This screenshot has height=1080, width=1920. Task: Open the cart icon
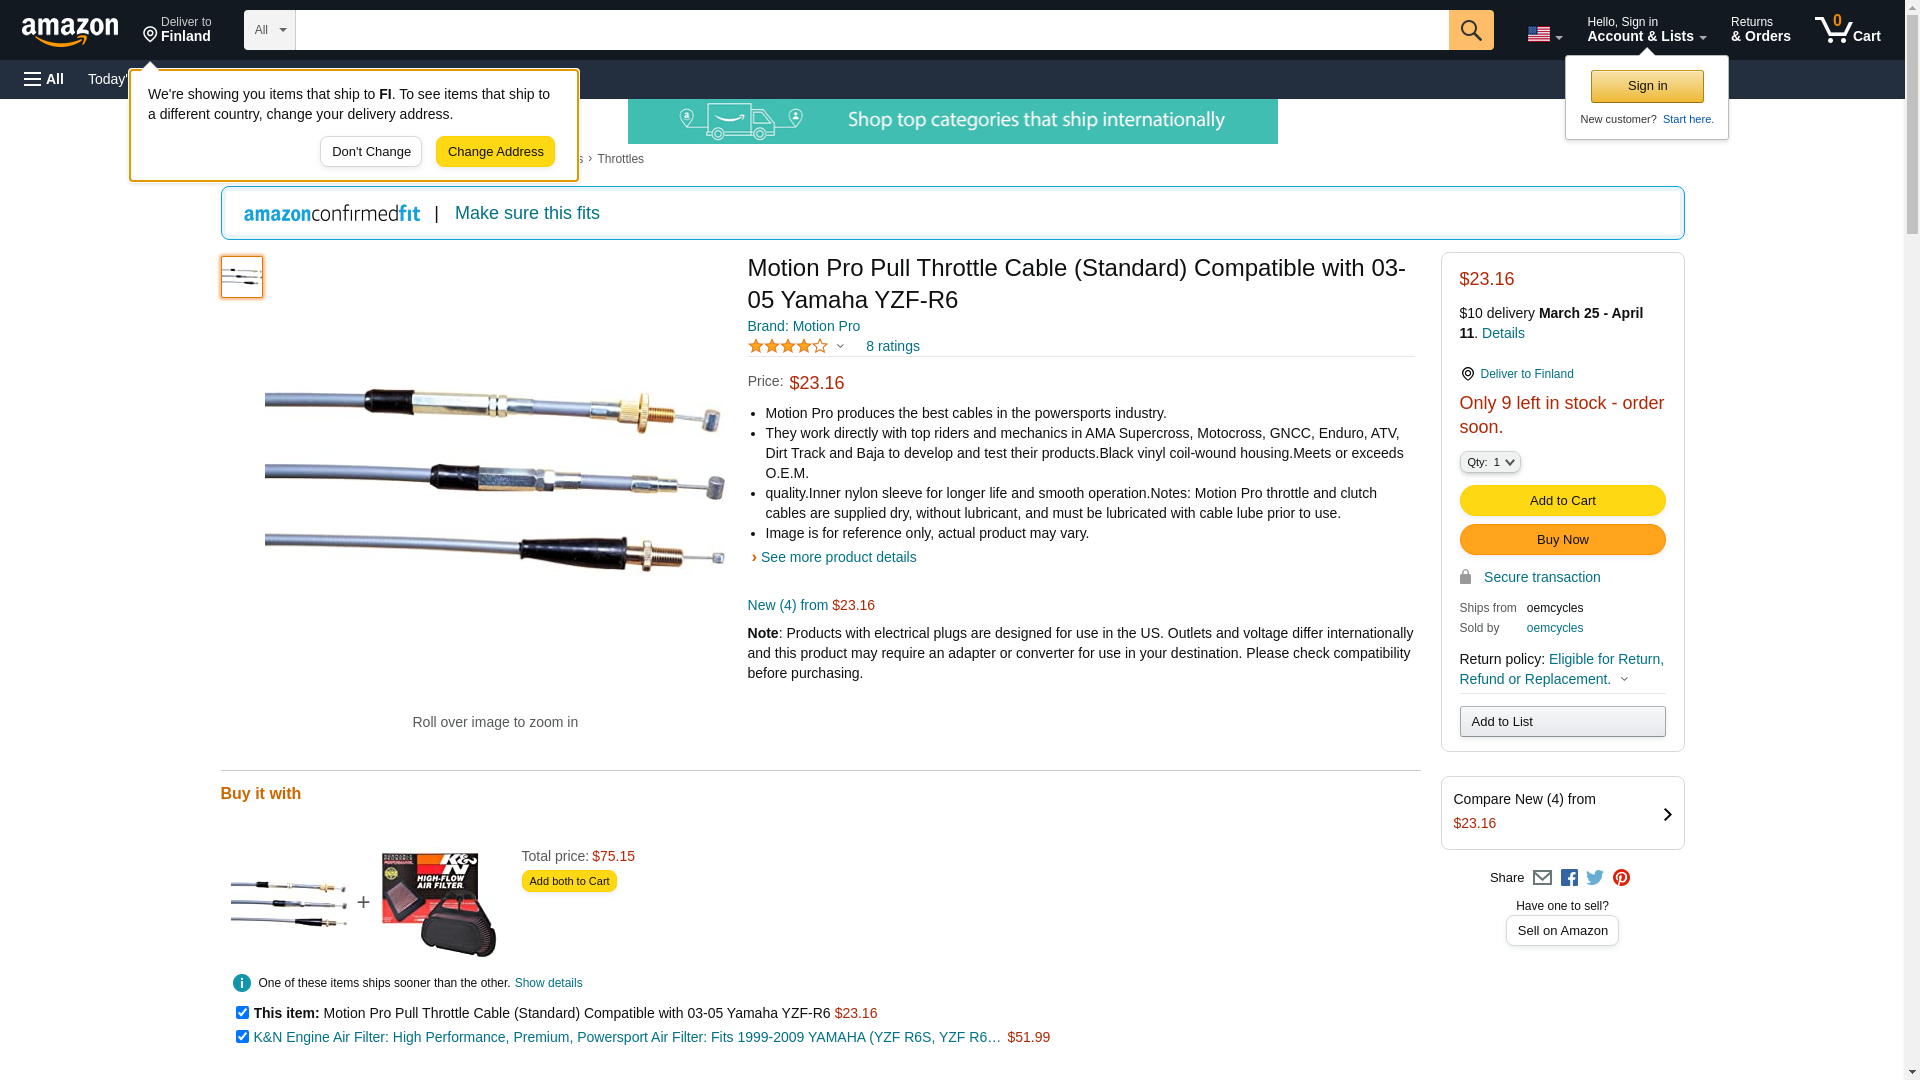1848,30
